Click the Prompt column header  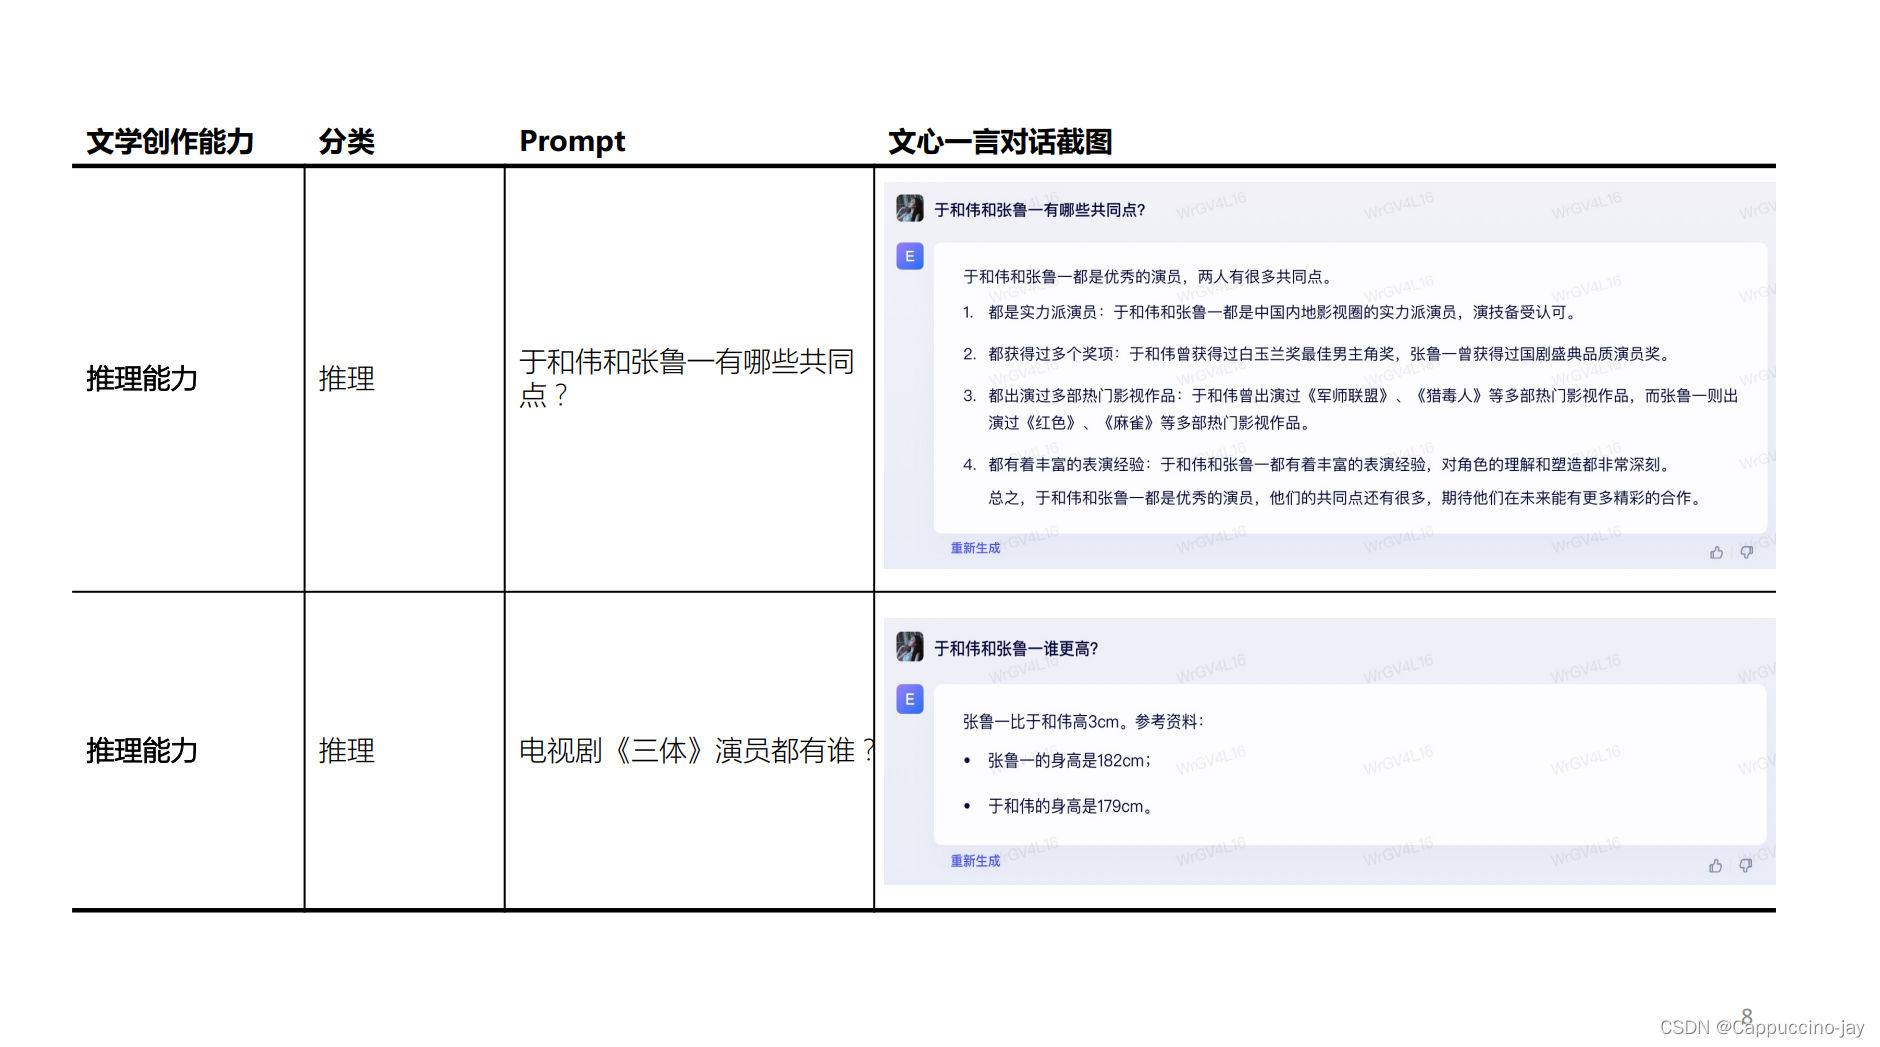coord(572,142)
